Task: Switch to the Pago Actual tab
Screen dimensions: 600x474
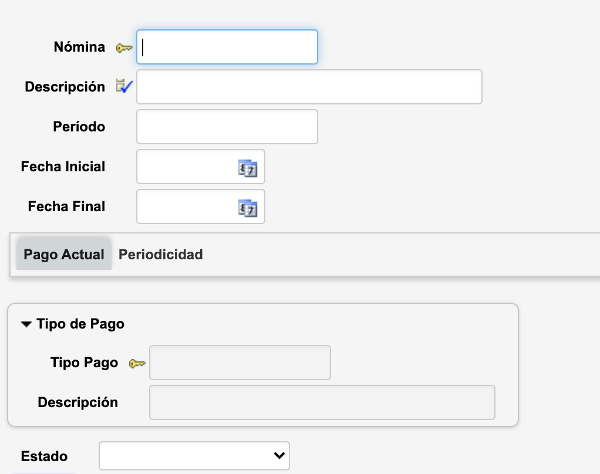Action: coord(64,255)
